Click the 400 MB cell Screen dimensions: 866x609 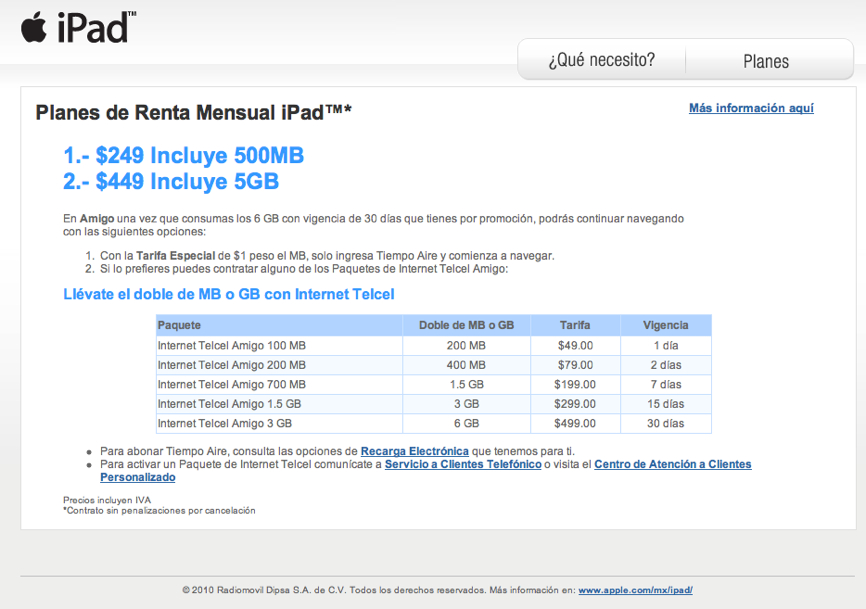(x=466, y=365)
